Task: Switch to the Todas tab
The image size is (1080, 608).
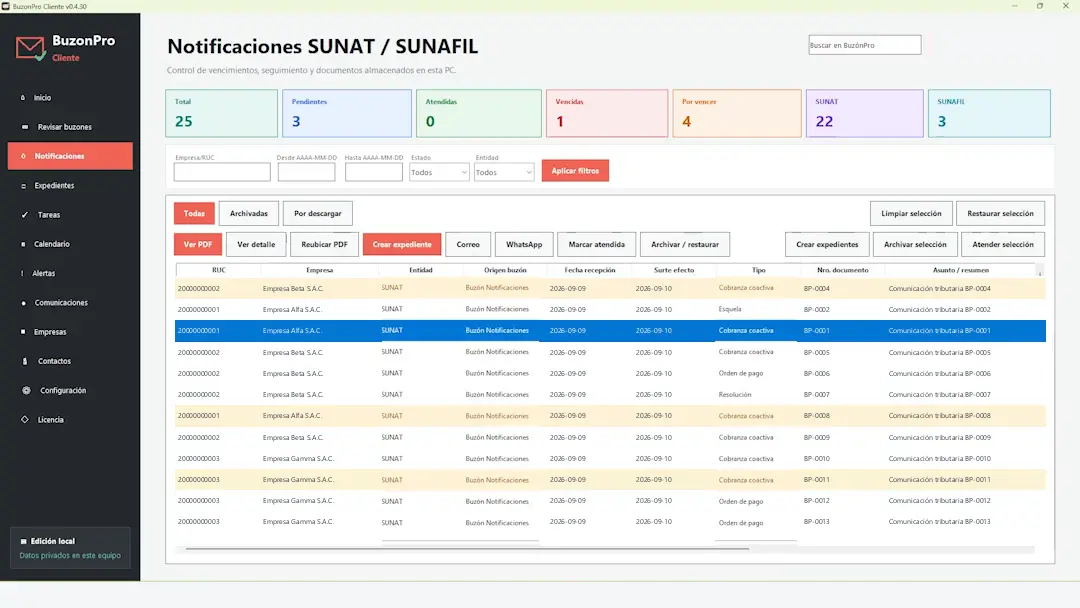Action: click(194, 213)
